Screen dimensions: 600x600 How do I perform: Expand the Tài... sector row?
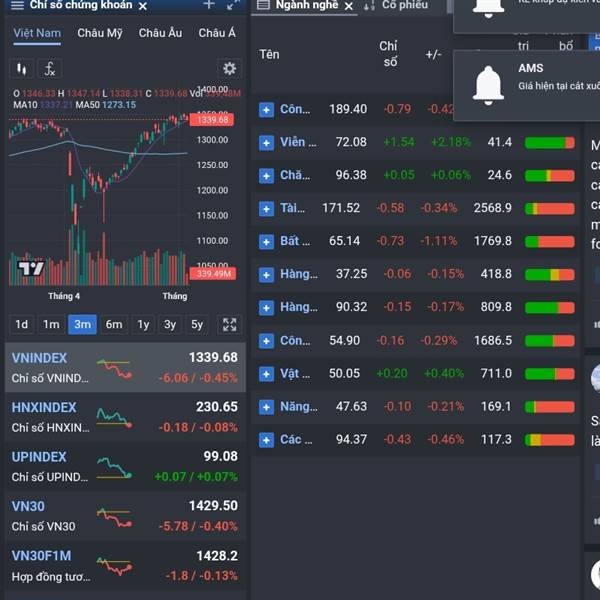(266, 209)
